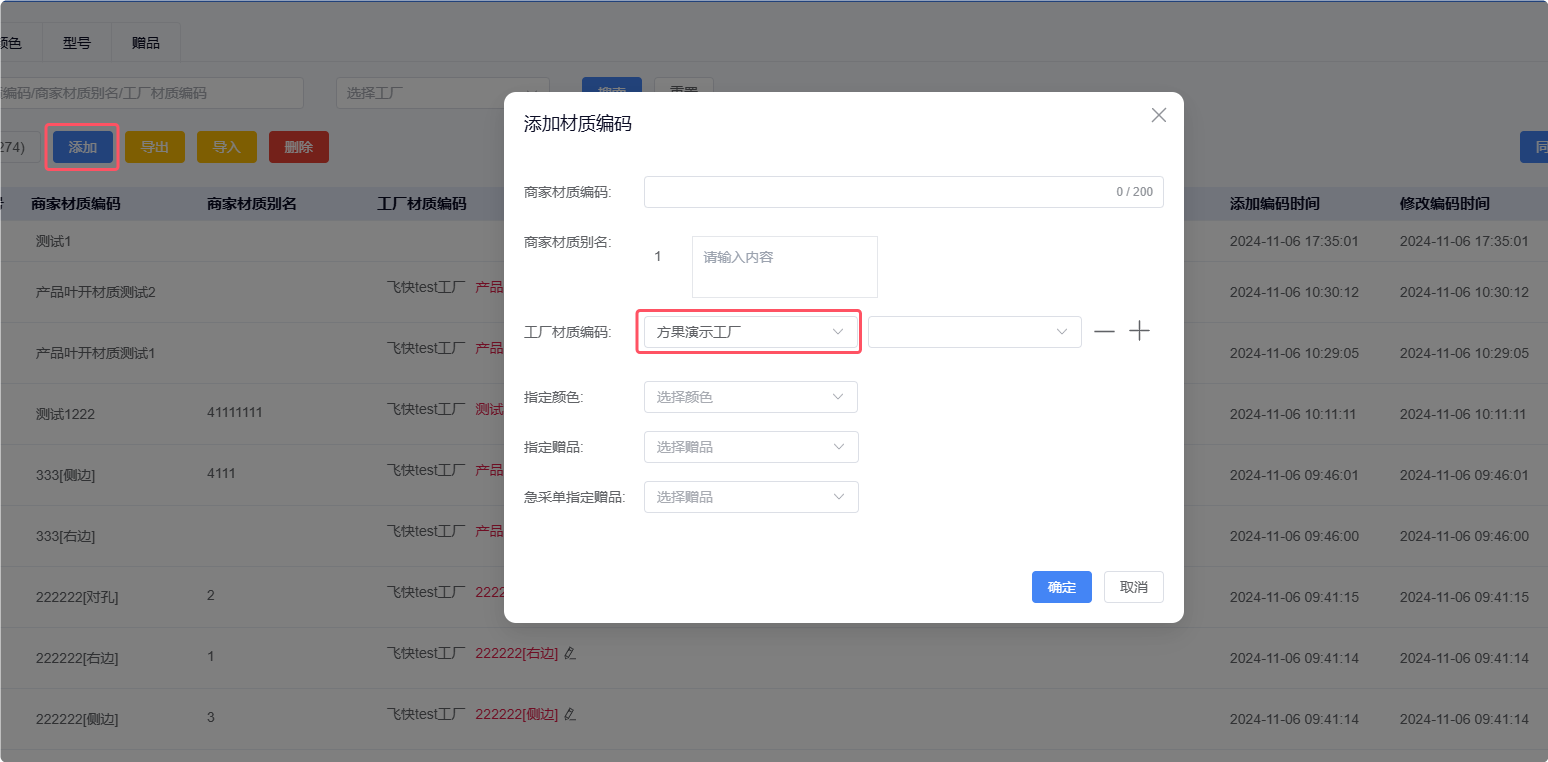
Task: Select the 测试1222 cell
Action: tap(66, 414)
